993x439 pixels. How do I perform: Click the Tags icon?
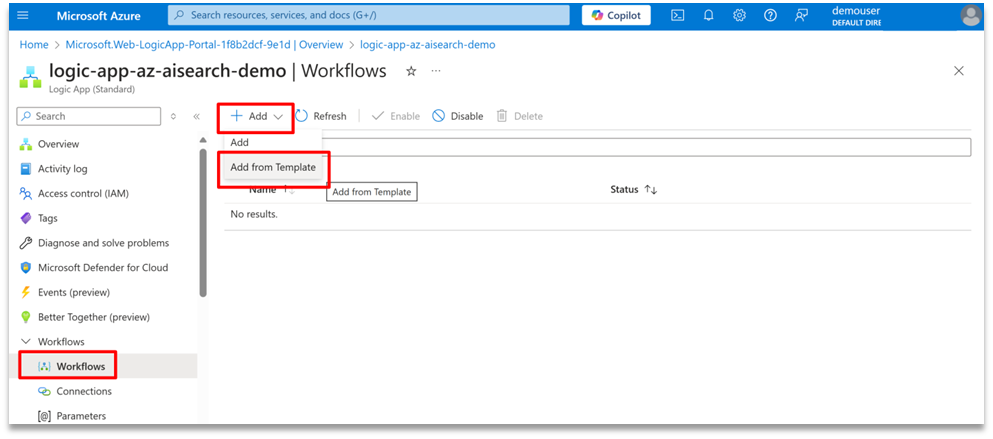click(x=26, y=218)
